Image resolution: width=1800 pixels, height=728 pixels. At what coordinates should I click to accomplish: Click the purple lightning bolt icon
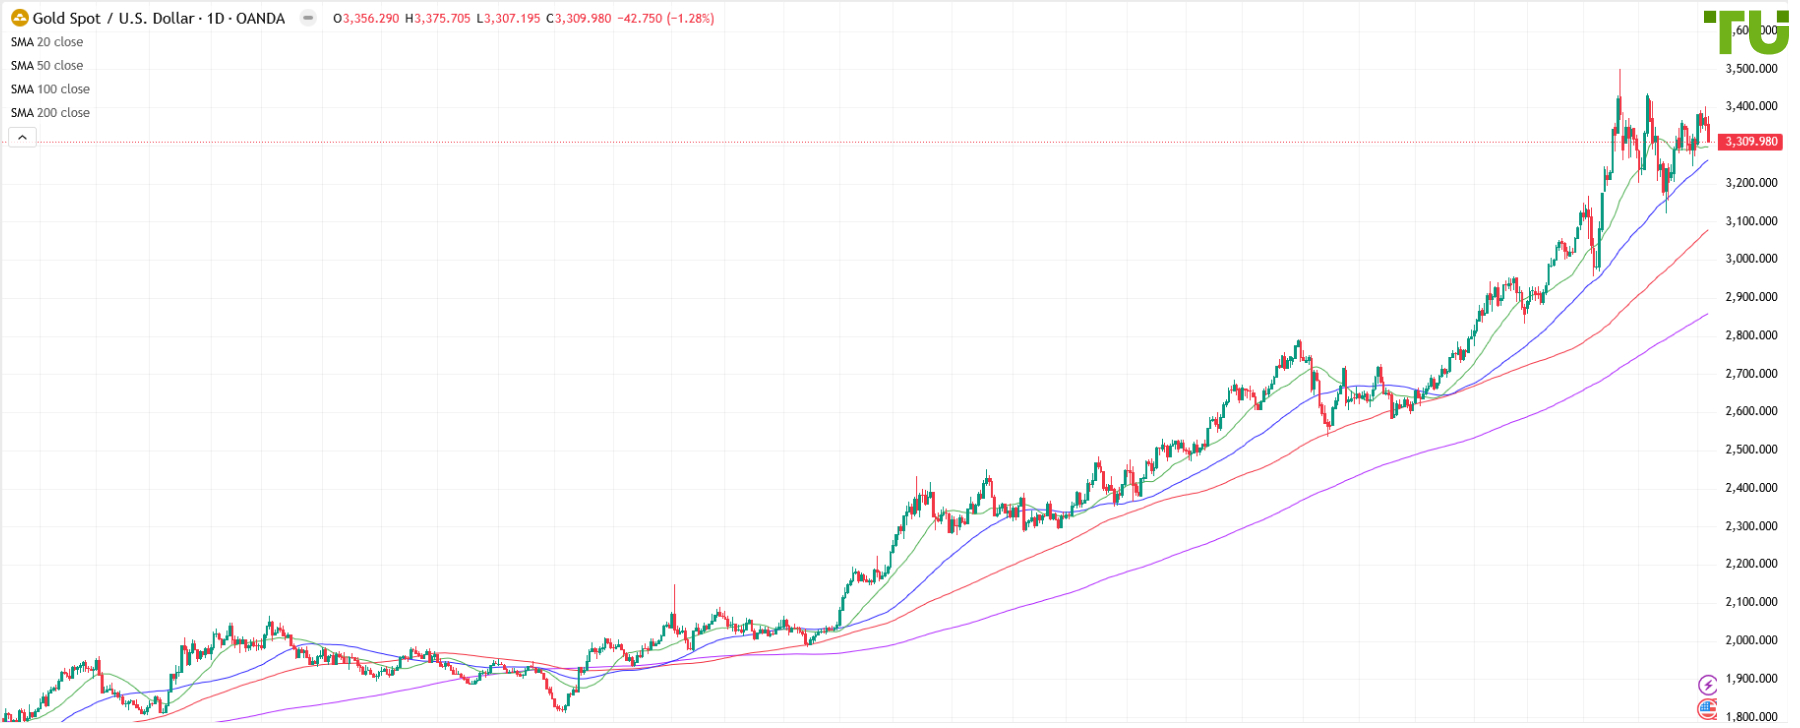[1708, 685]
